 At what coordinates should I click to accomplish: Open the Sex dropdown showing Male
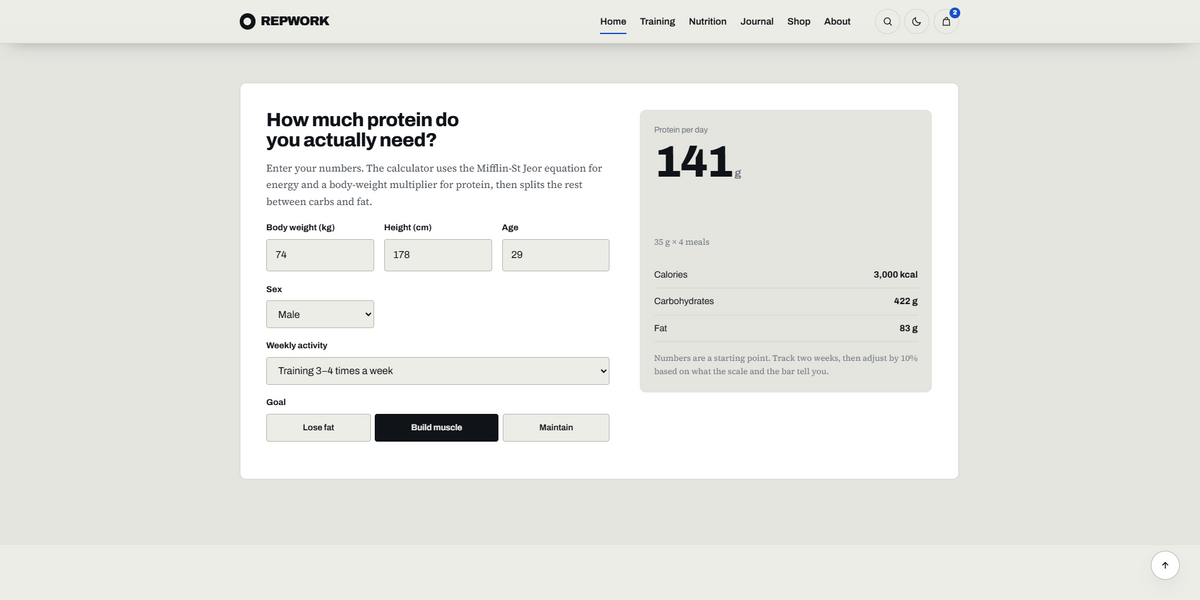[320, 314]
